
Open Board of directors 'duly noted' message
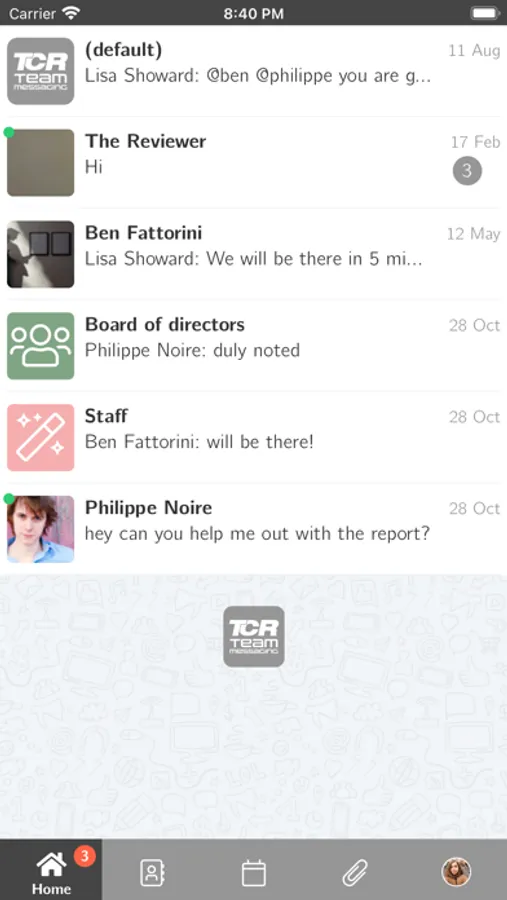253,346
